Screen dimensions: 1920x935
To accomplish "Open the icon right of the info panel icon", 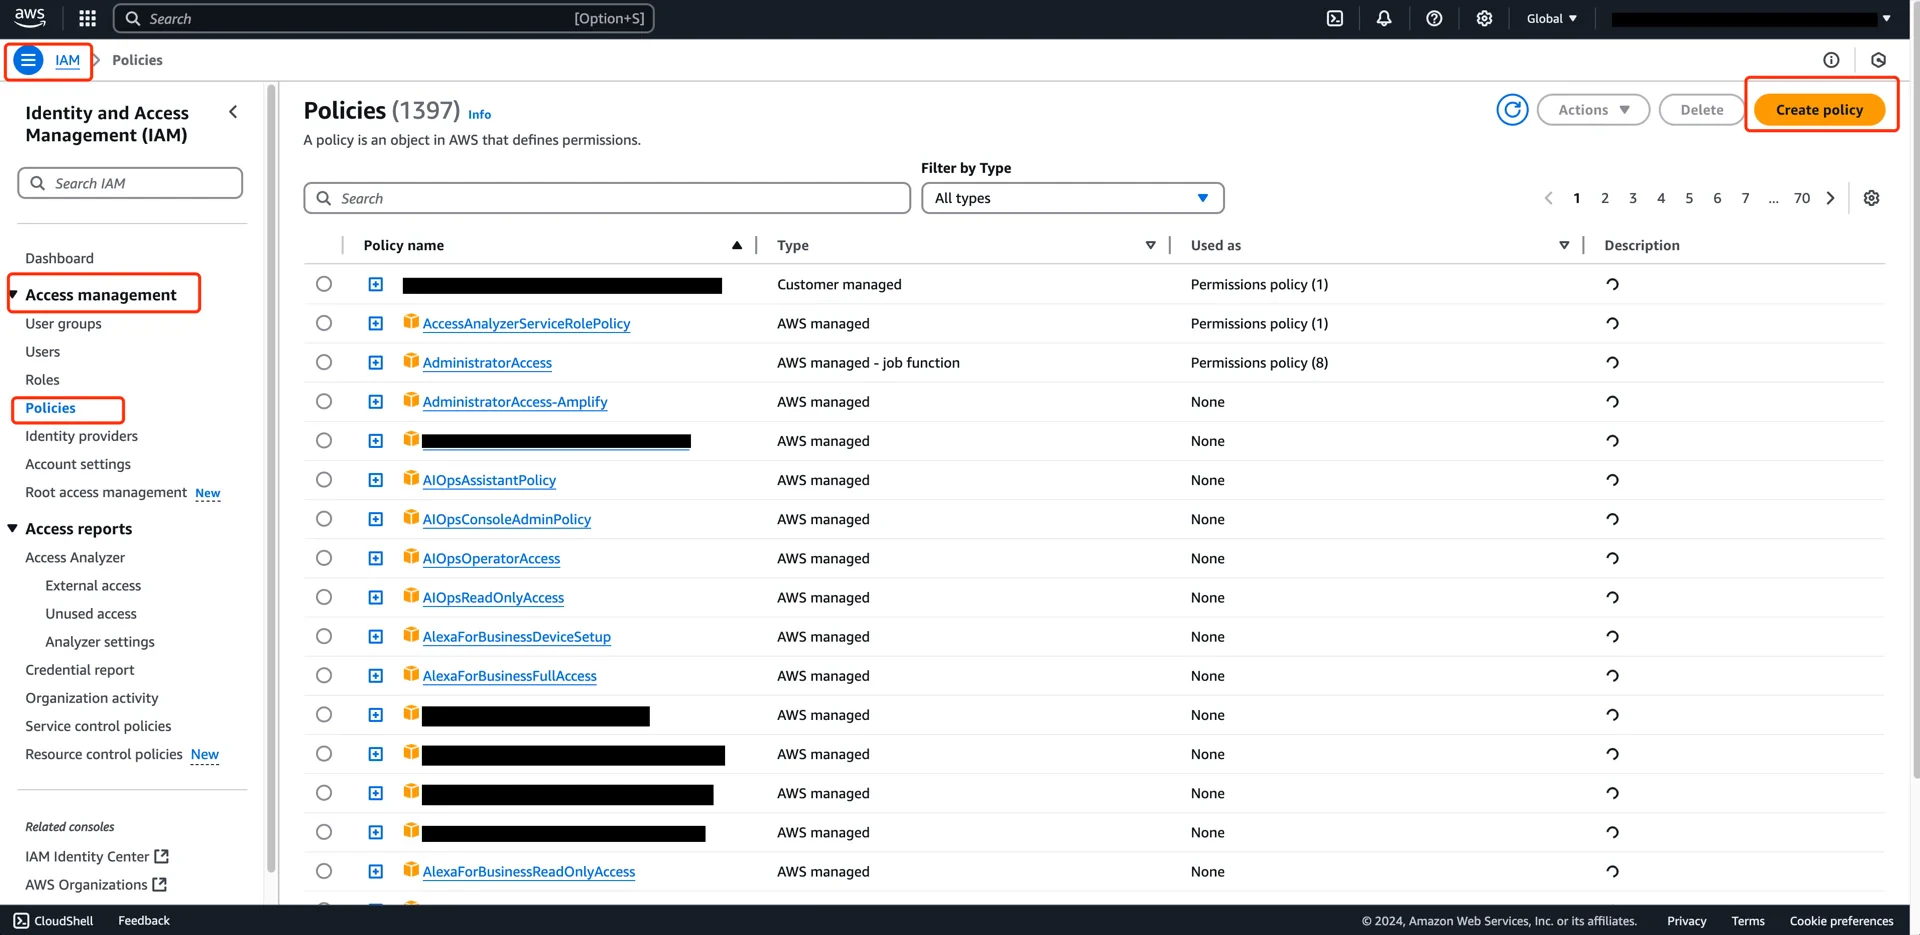I will [1879, 60].
